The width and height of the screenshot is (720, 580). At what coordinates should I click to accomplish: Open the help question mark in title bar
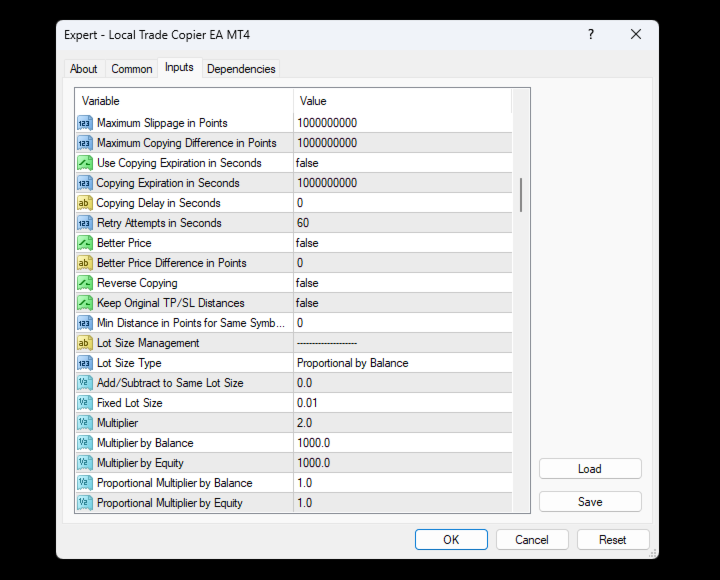591,34
